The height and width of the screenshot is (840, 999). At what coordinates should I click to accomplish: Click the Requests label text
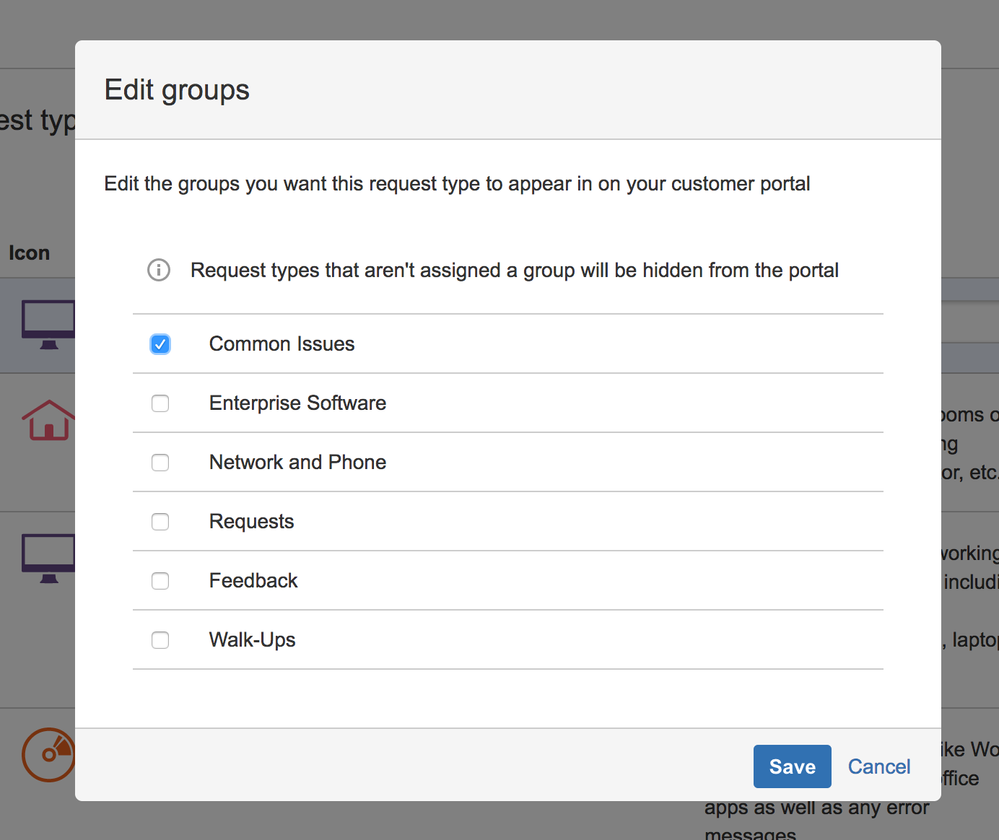click(251, 522)
